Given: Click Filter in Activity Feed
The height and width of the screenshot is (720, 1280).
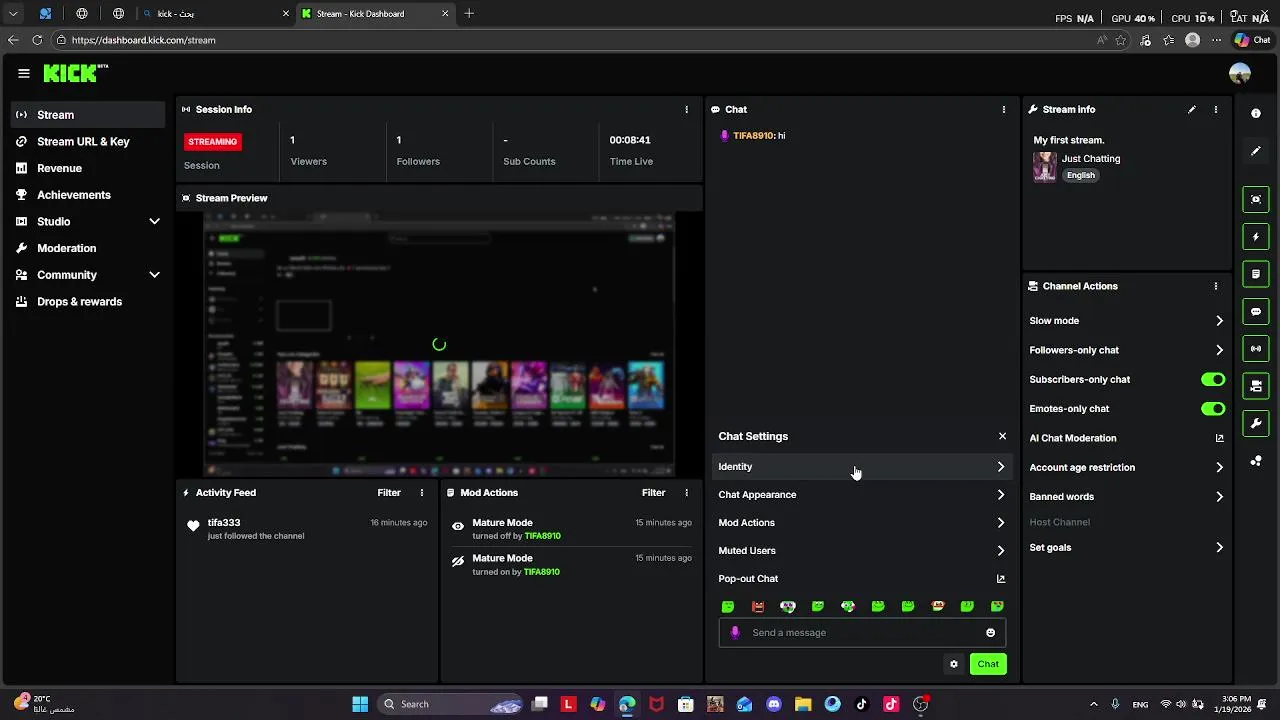Looking at the screenshot, I should coord(389,493).
